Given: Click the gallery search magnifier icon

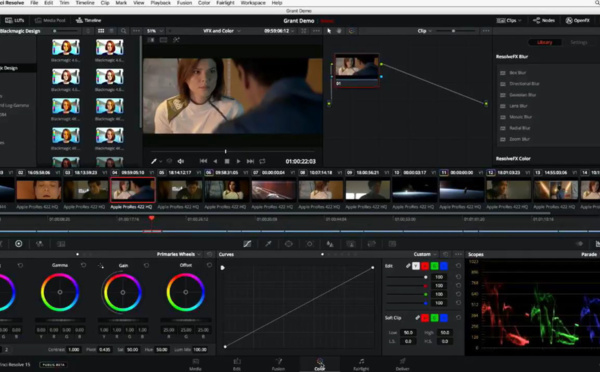Looking at the screenshot, I should click(x=123, y=31).
